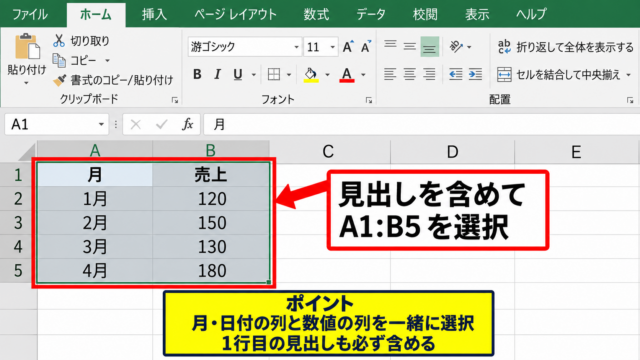This screenshot has height=360, width=640.
Task: Click the Cut (切り取り) scissors icon
Action: click(59, 41)
